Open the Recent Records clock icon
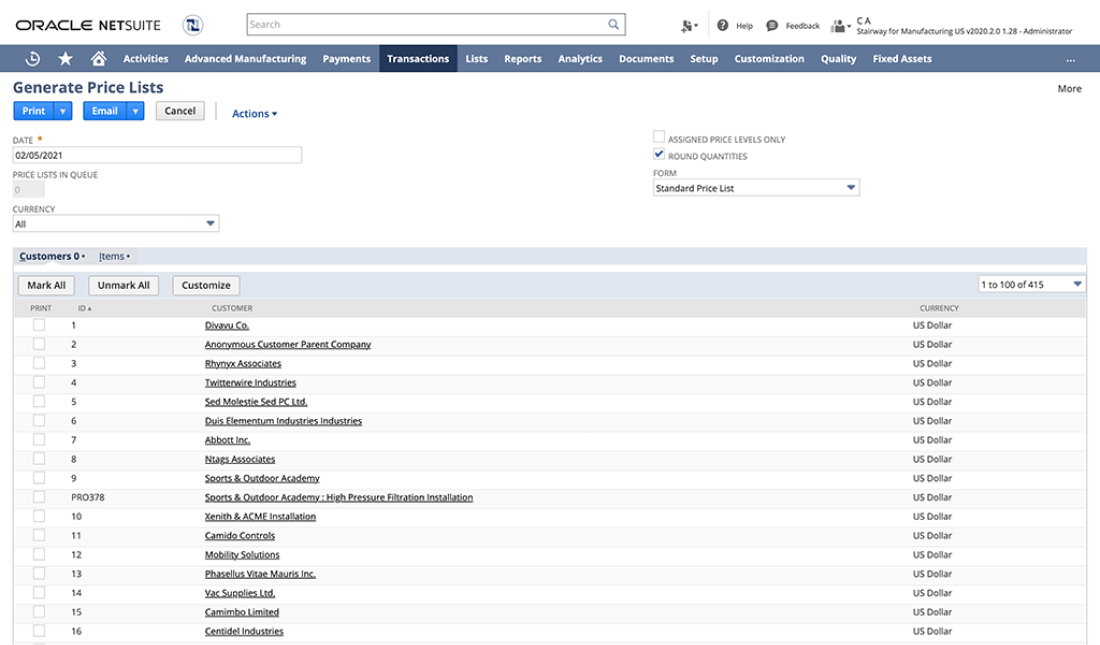Screen dimensions: 1100x645 32,59
